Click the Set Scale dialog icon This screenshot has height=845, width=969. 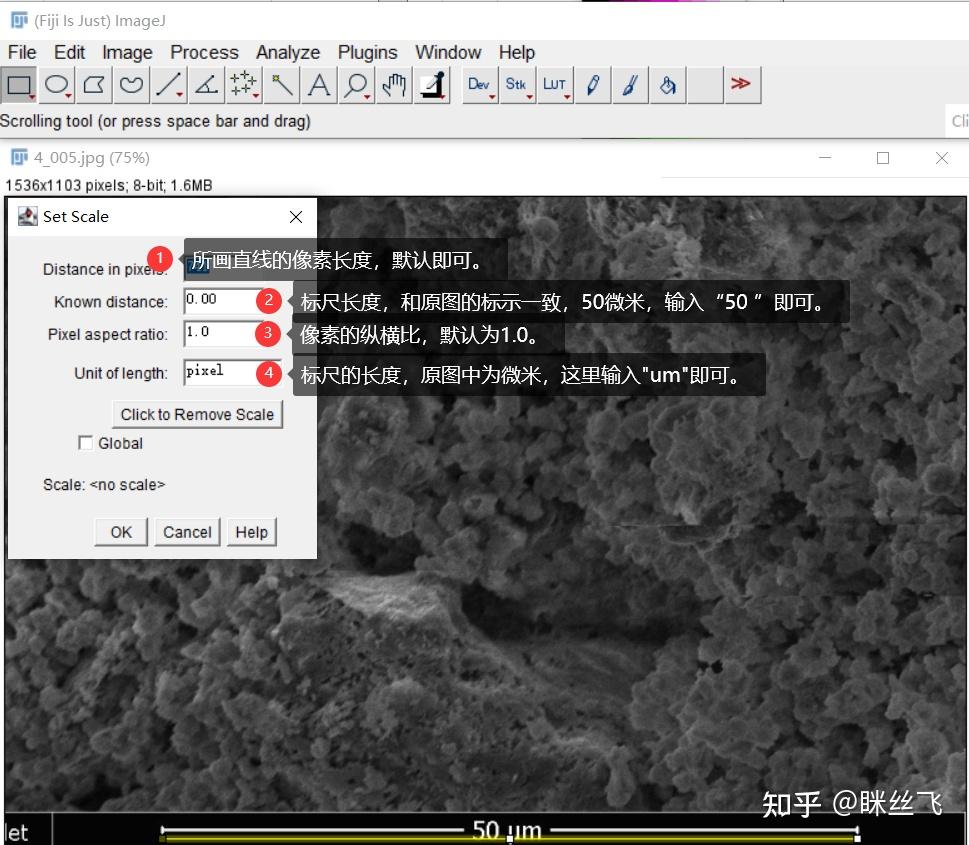pos(27,216)
